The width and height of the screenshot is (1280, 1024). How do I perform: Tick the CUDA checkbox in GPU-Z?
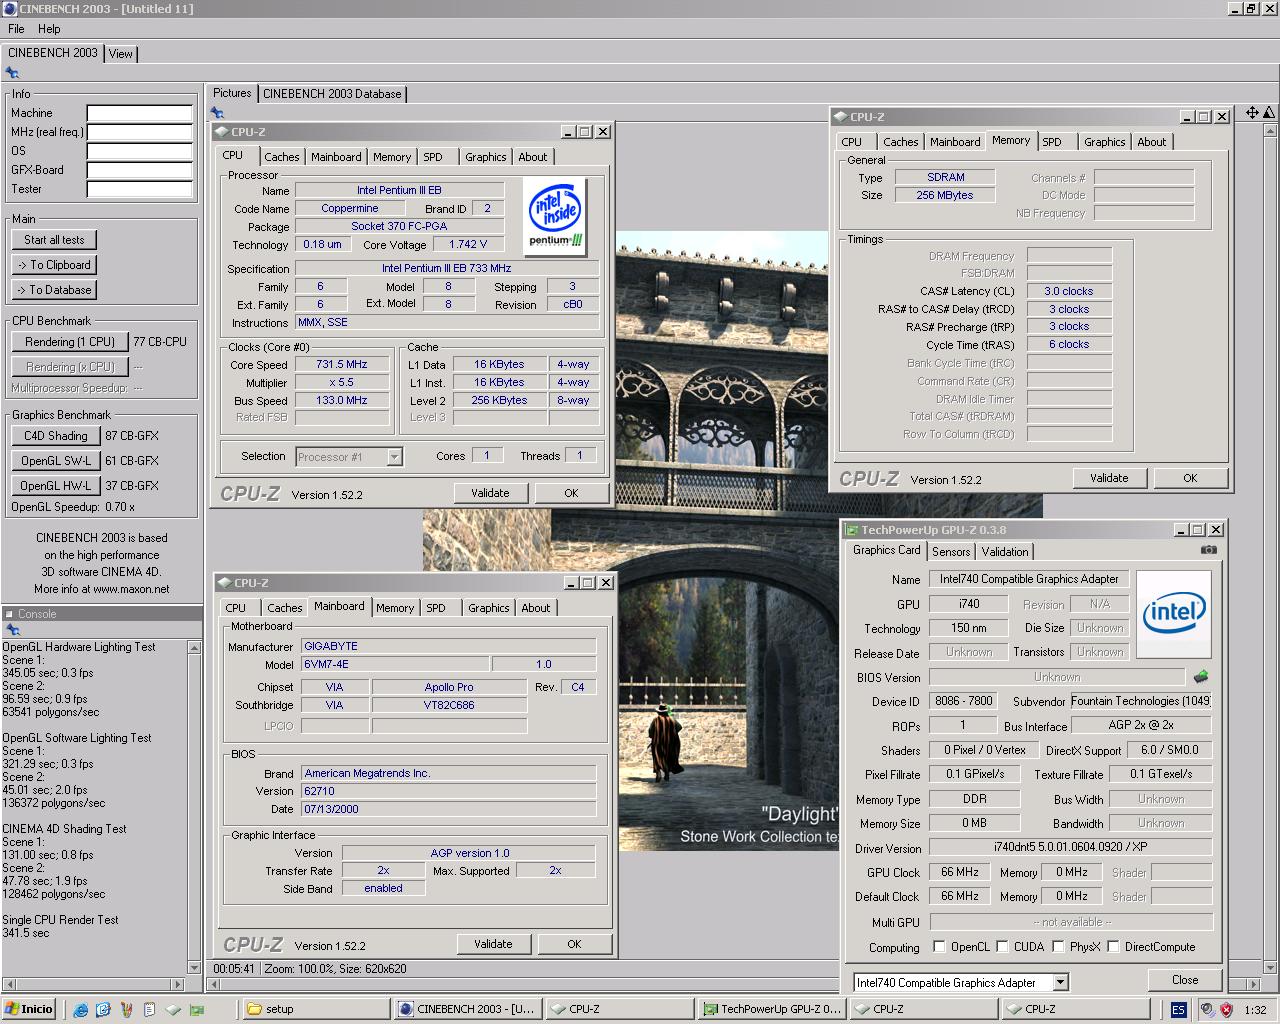coord(1001,946)
